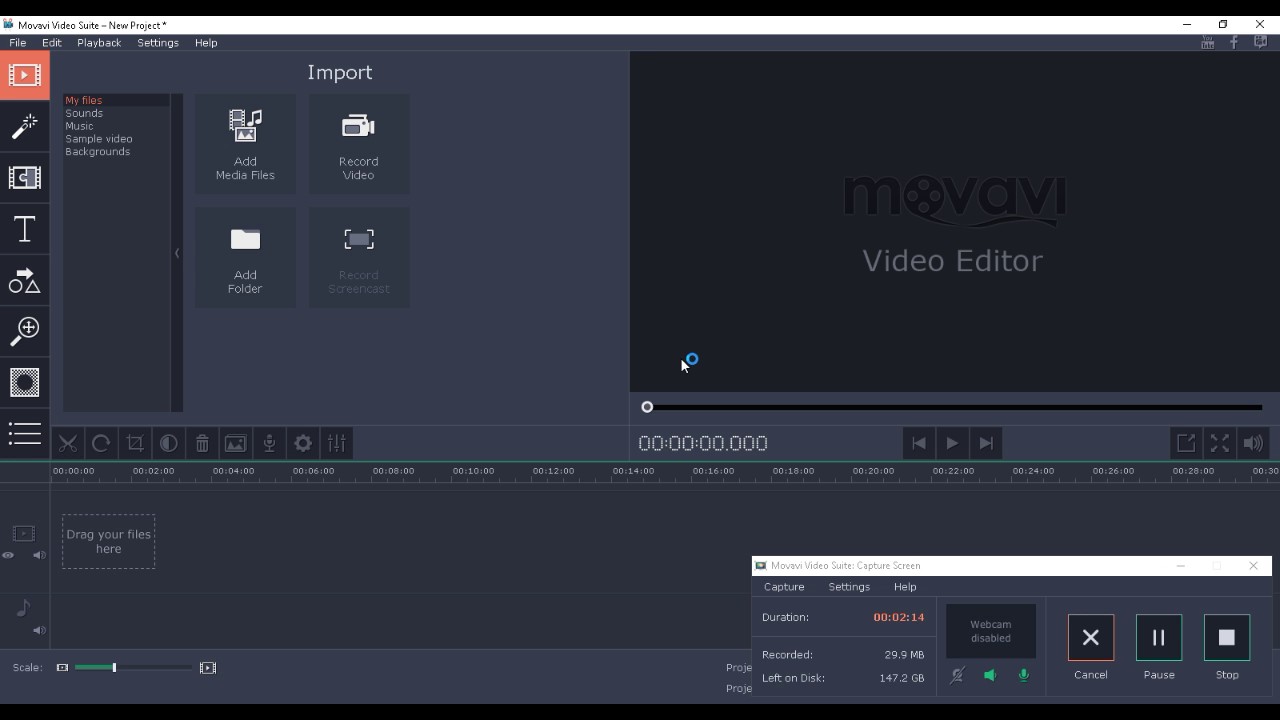The width and height of the screenshot is (1280, 720).
Task: Open the Help menu in Video Editor
Action: pos(206,43)
